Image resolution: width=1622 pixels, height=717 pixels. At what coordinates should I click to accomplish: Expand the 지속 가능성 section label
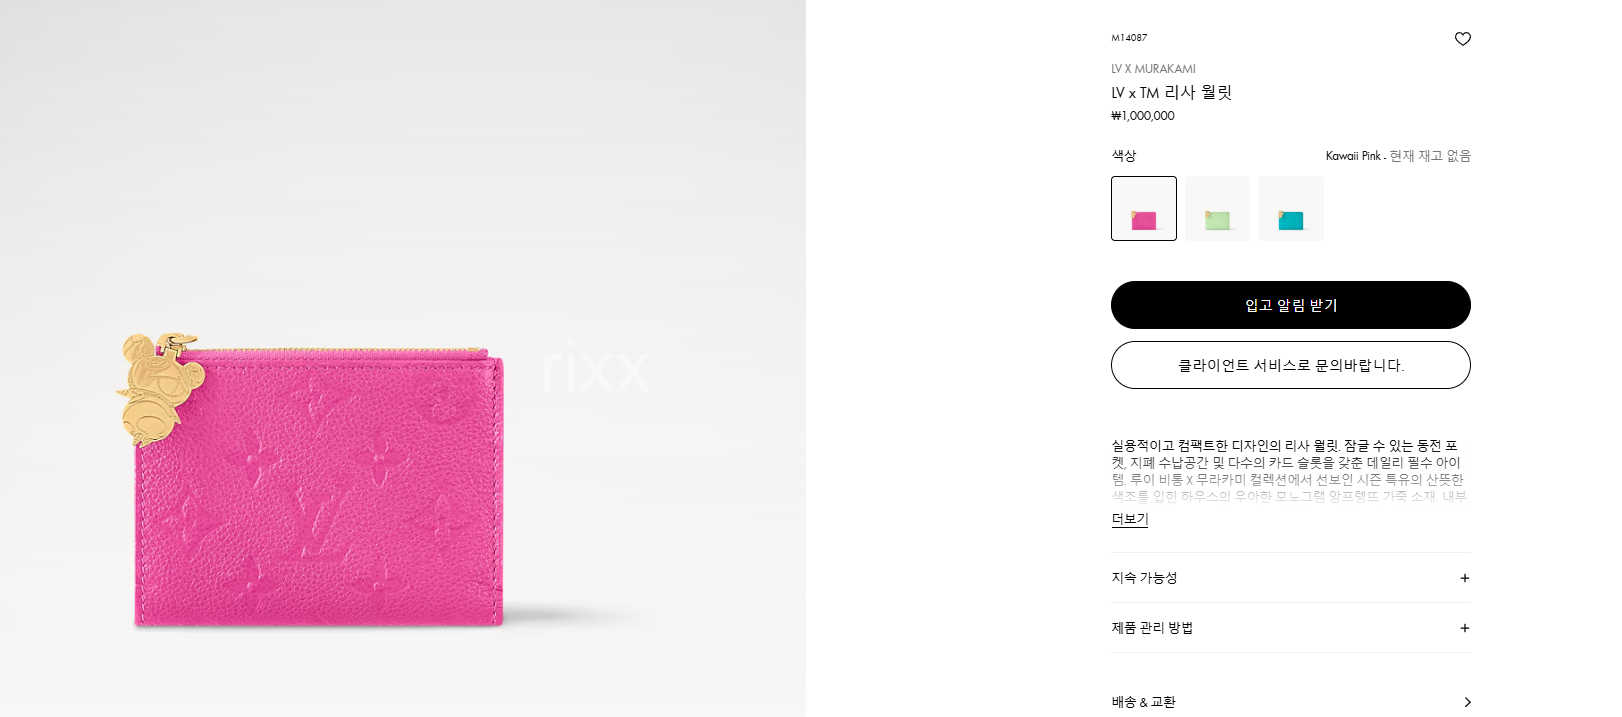tap(1144, 578)
